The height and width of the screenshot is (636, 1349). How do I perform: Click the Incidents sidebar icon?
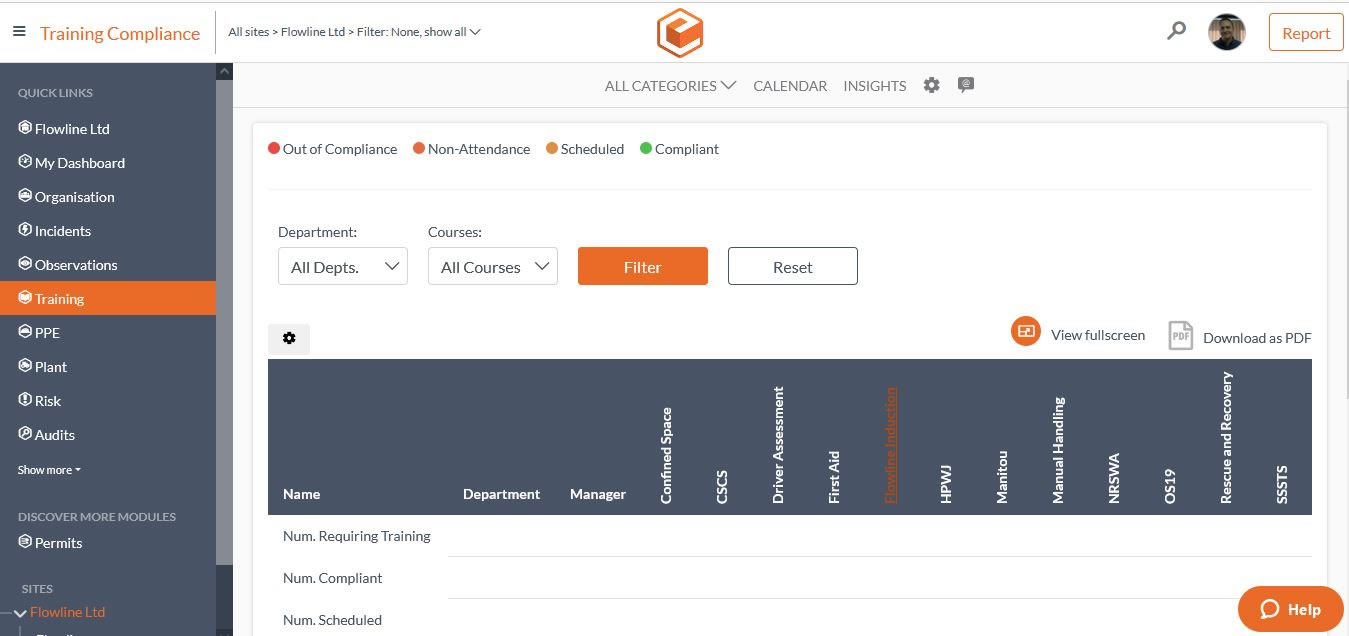26,230
